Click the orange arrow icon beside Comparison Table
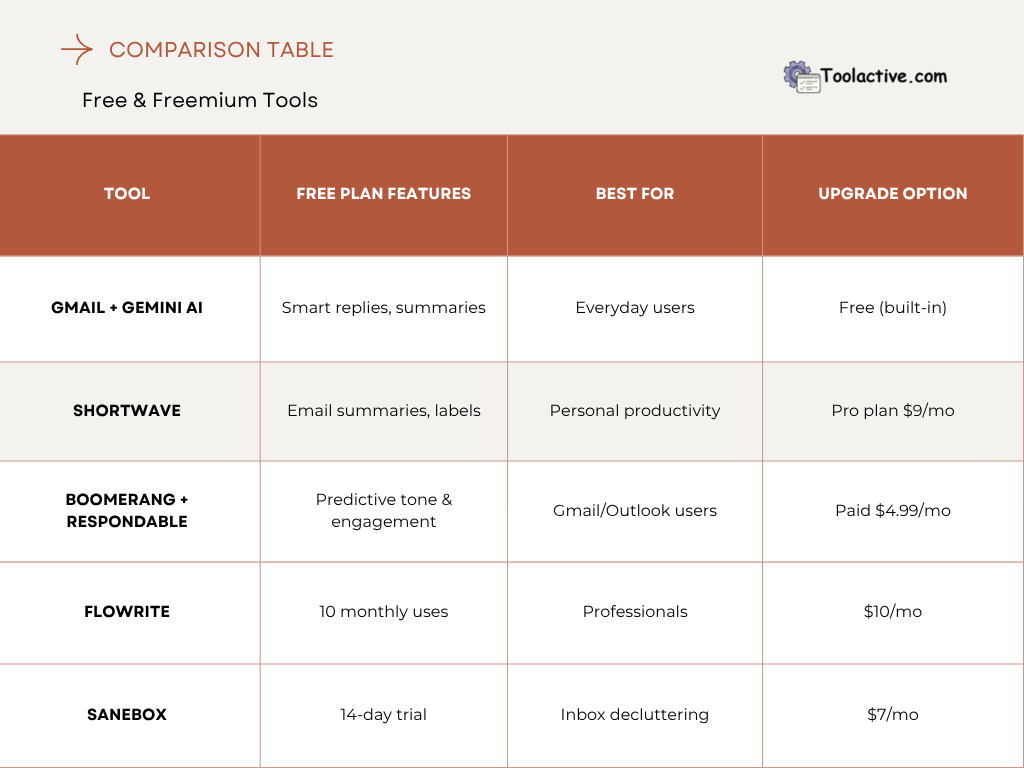 tap(77, 49)
